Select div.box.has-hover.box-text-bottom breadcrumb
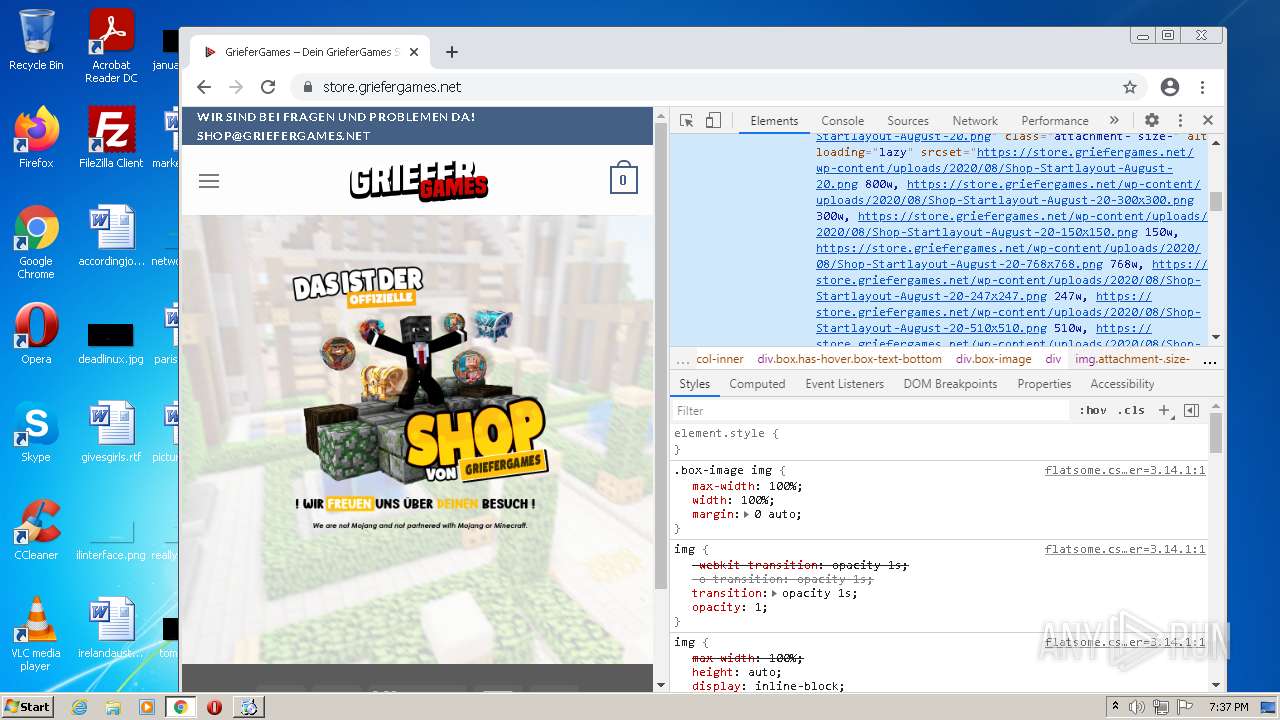1280x720 pixels. pyautogui.click(x=849, y=359)
